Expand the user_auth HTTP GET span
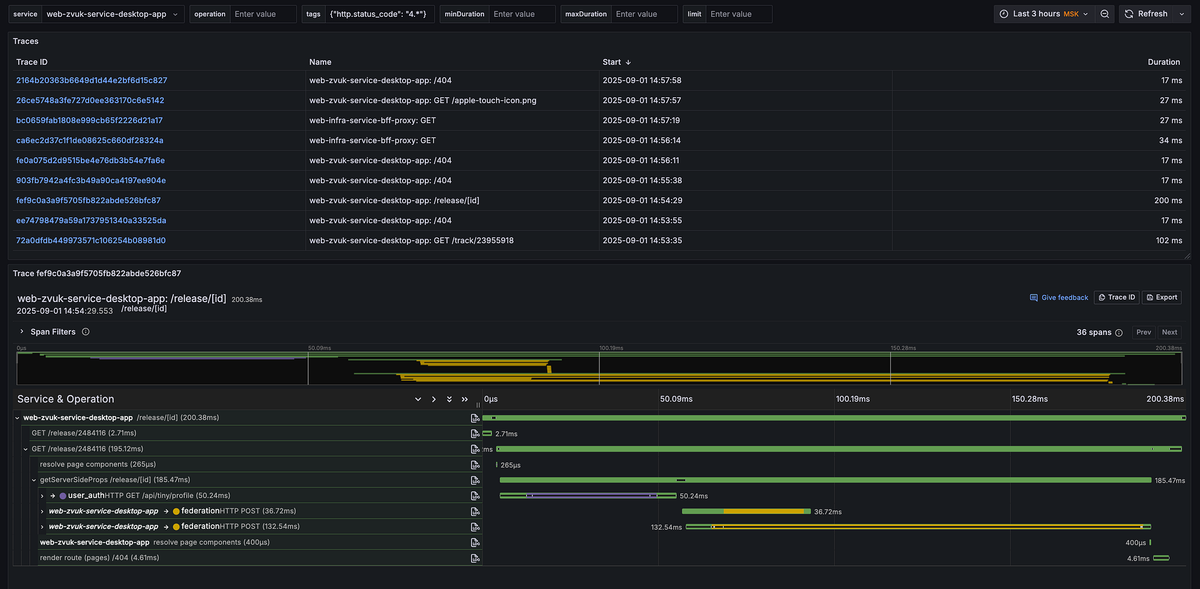 42,495
